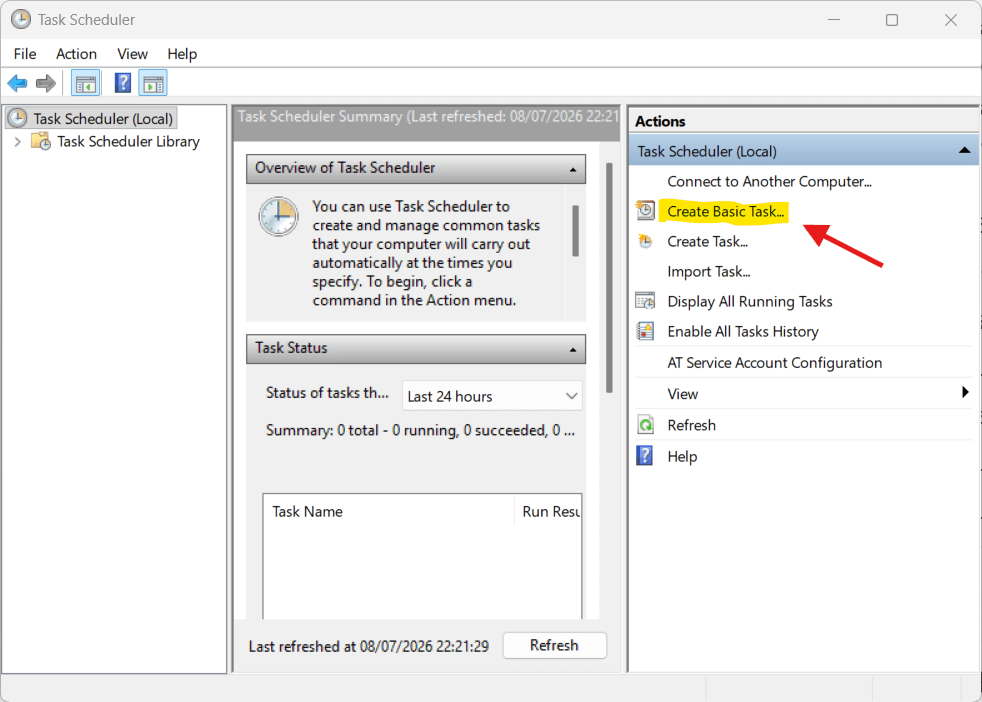
Task: Open AT Service Account Configuration
Action: (775, 363)
